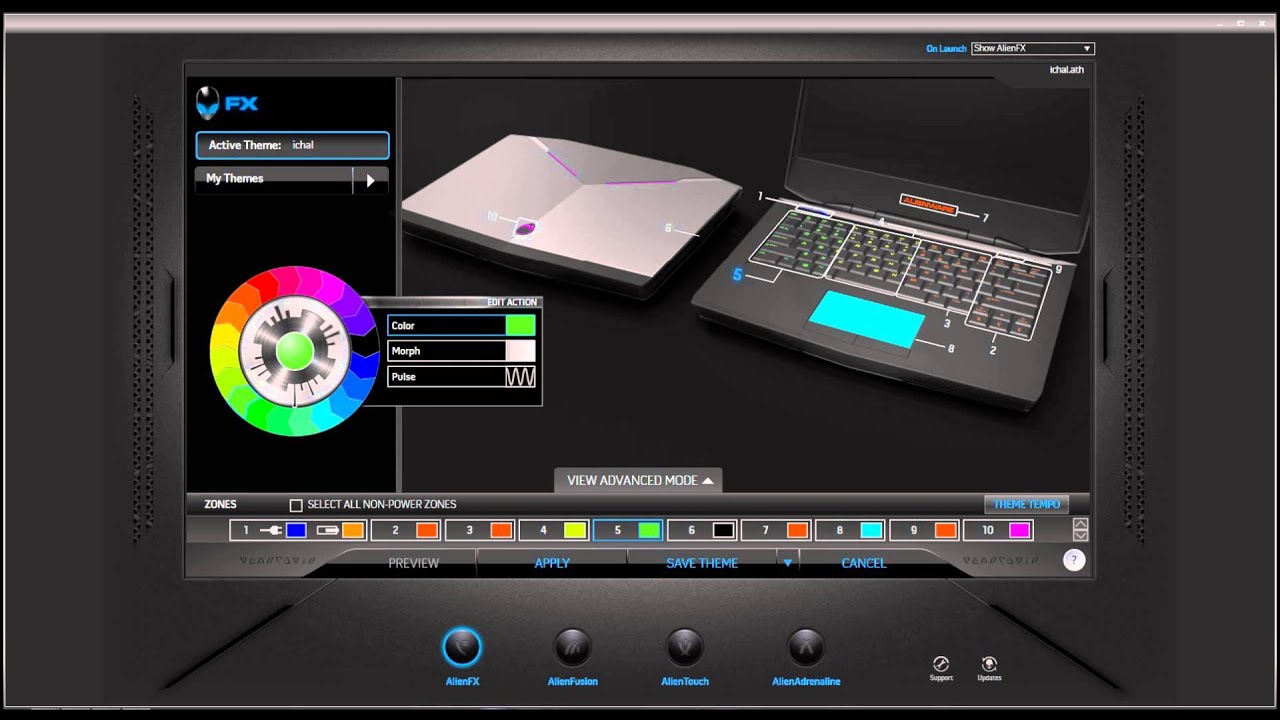Click zone 1 blue AC color swatch
This screenshot has width=1280, height=720.
pyautogui.click(x=296, y=531)
